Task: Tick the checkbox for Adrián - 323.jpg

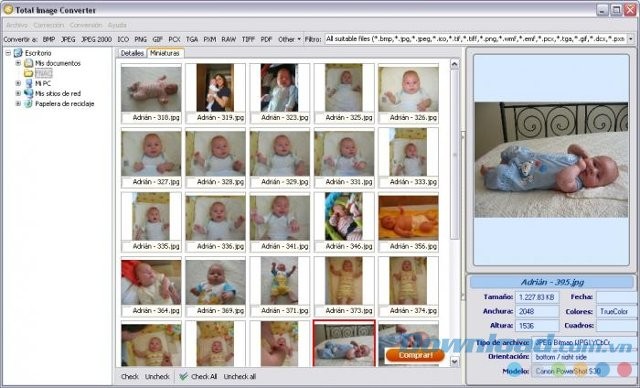Action: point(255,118)
